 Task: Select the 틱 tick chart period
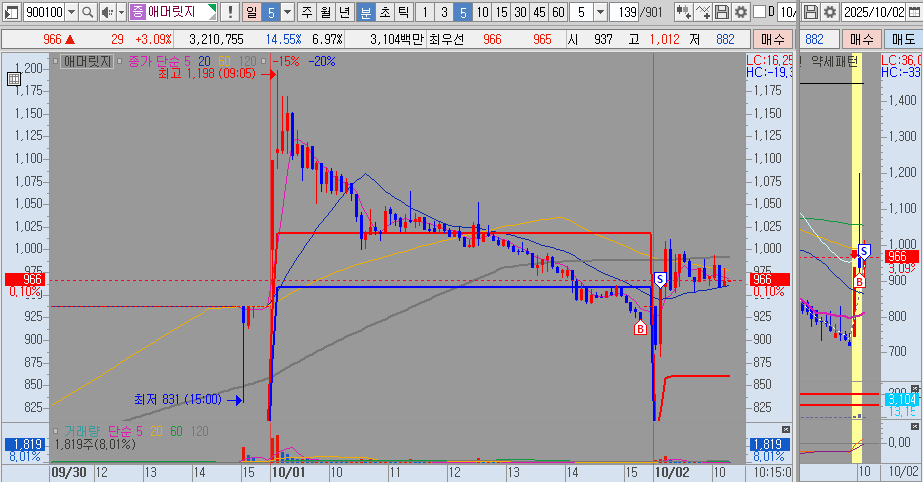(403, 12)
